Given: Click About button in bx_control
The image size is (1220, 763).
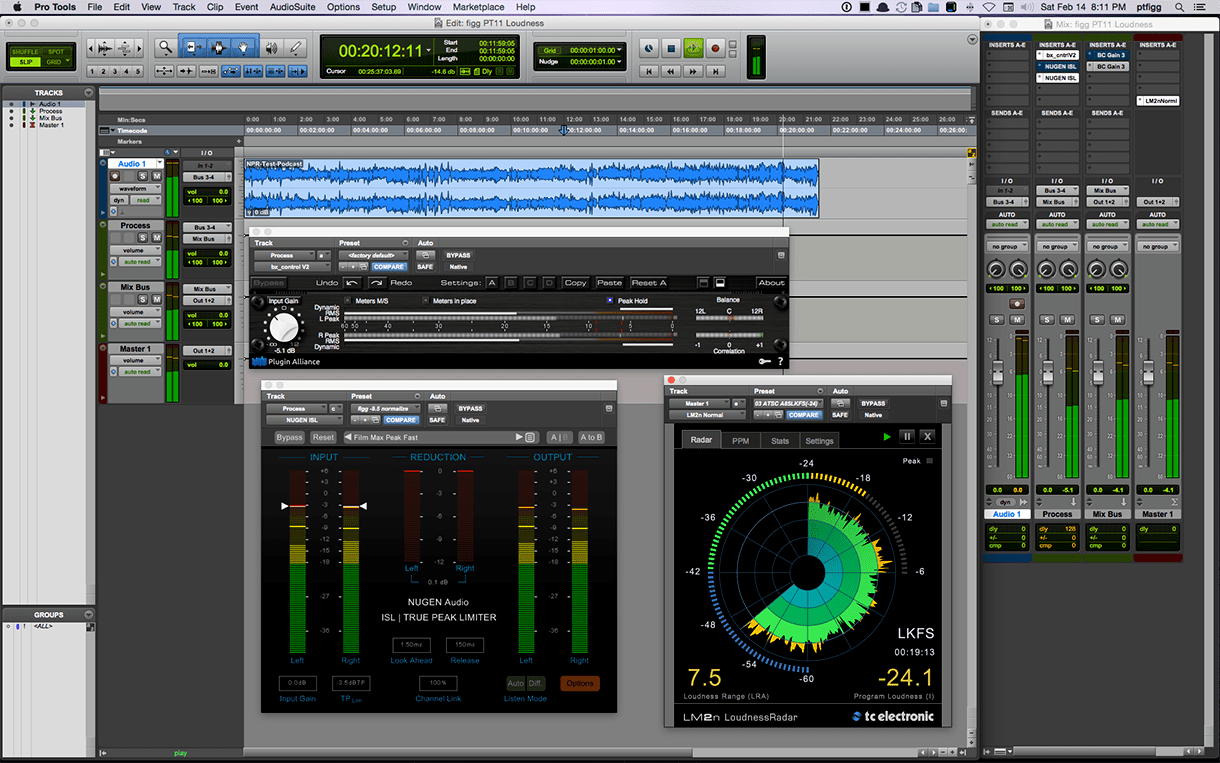Looking at the screenshot, I should pyautogui.click(x=771, y=283).
